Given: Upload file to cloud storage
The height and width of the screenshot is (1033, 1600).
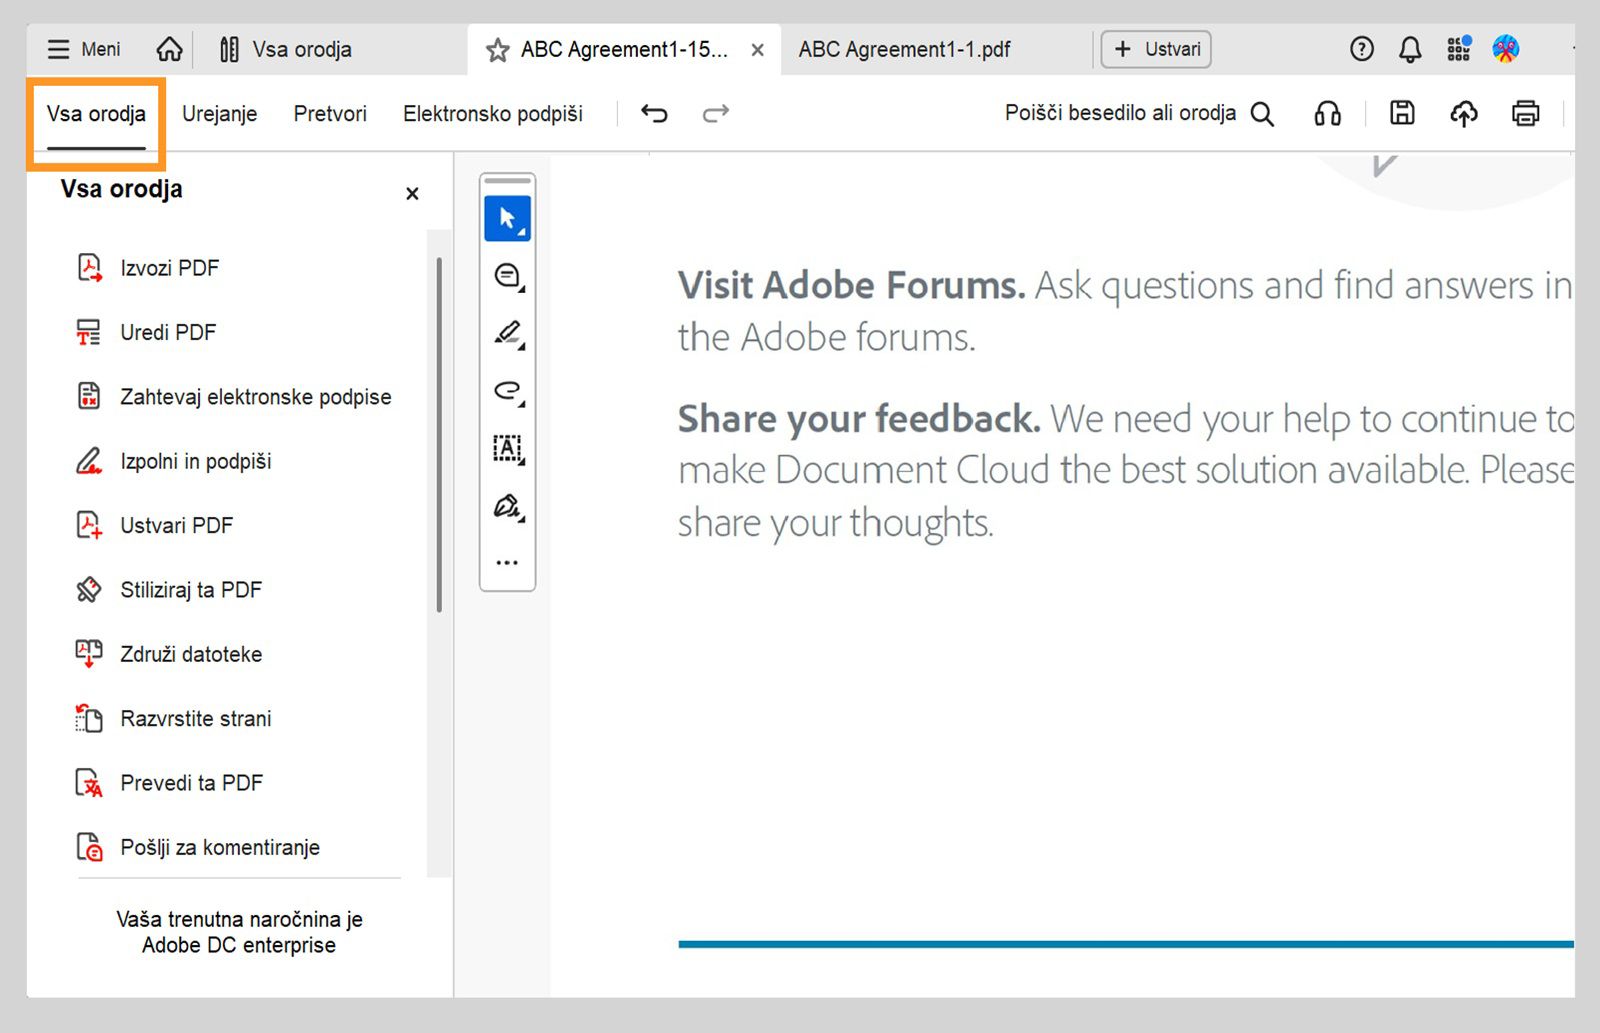Looking at the screenshot, I should point(1464,114).
